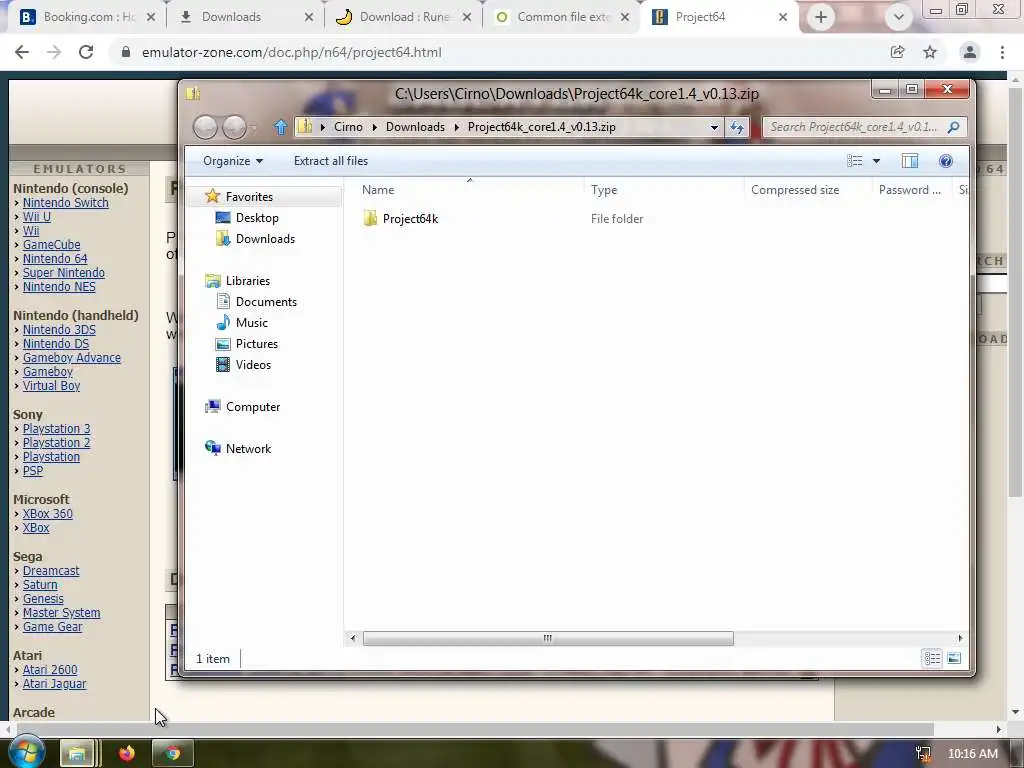Select the Project64k folder icon
Viewport: 1024px width, 768px height.
point(370,218)
